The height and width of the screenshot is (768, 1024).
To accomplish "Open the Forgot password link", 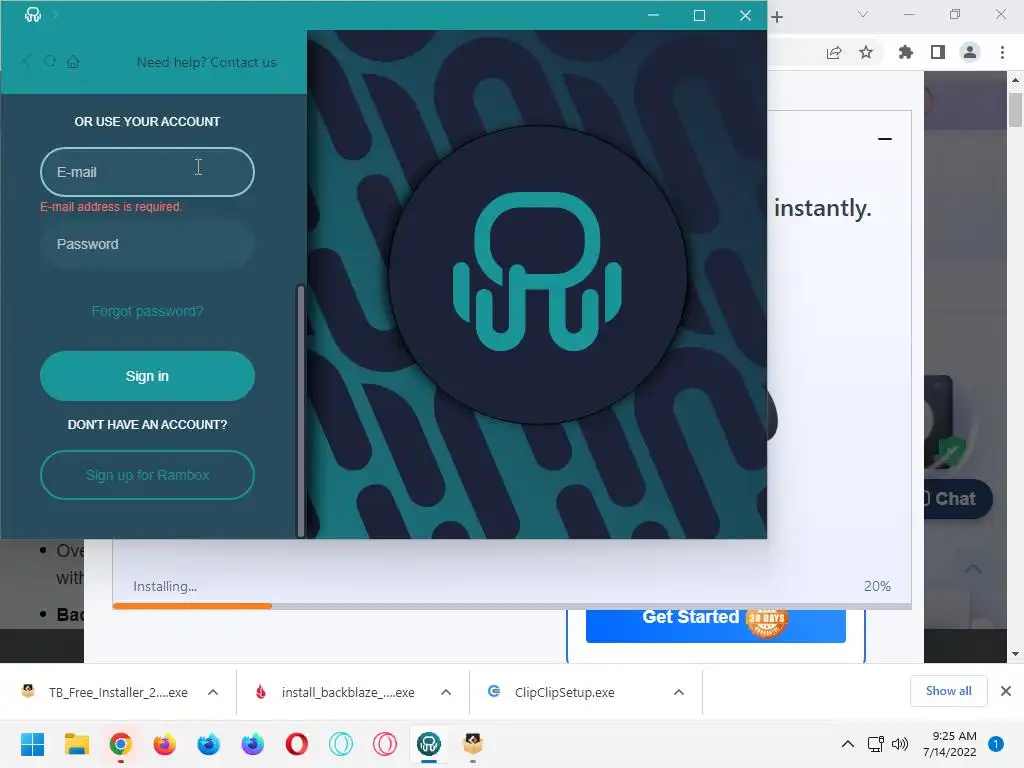I will tap(148, 311).
